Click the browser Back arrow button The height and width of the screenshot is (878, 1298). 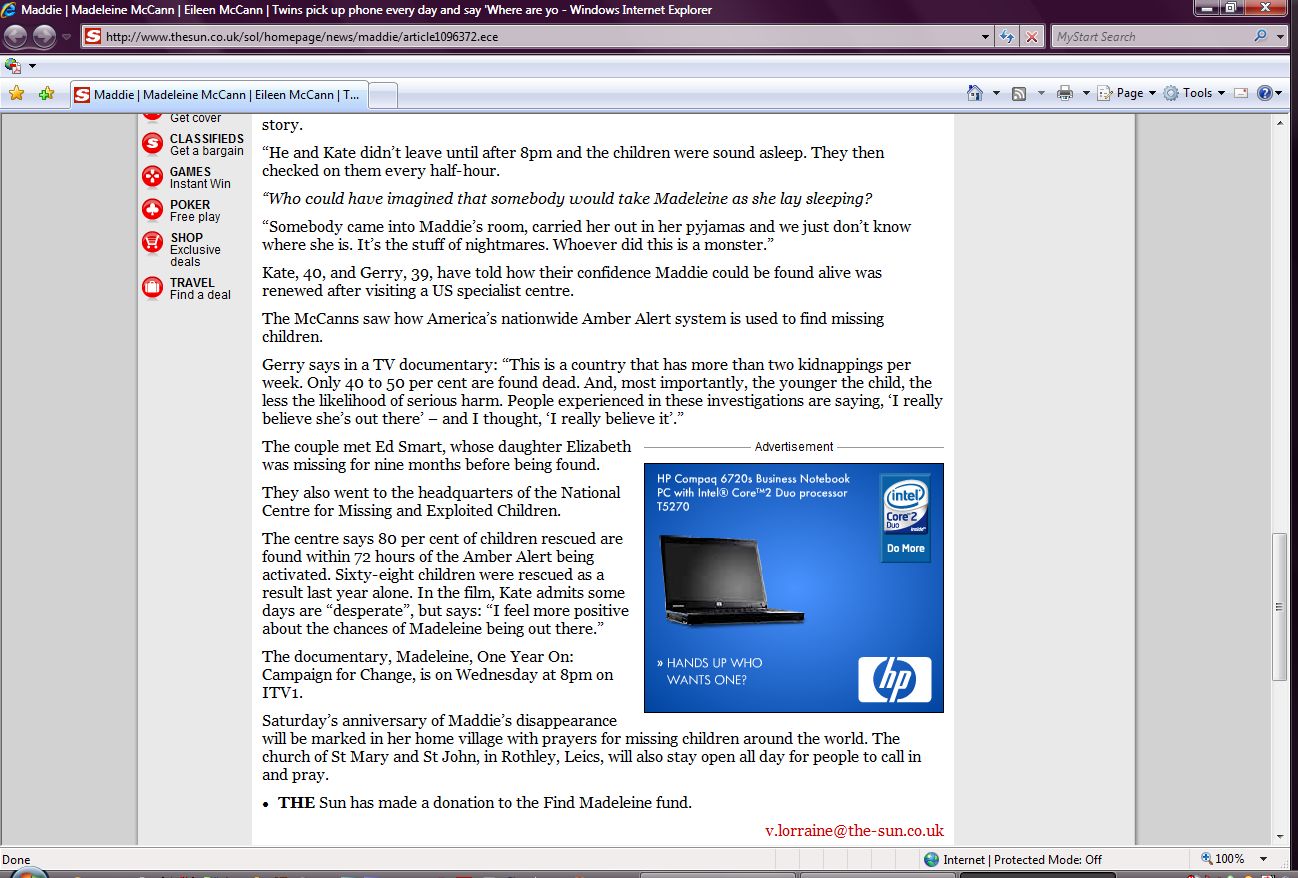coord(16,37)
